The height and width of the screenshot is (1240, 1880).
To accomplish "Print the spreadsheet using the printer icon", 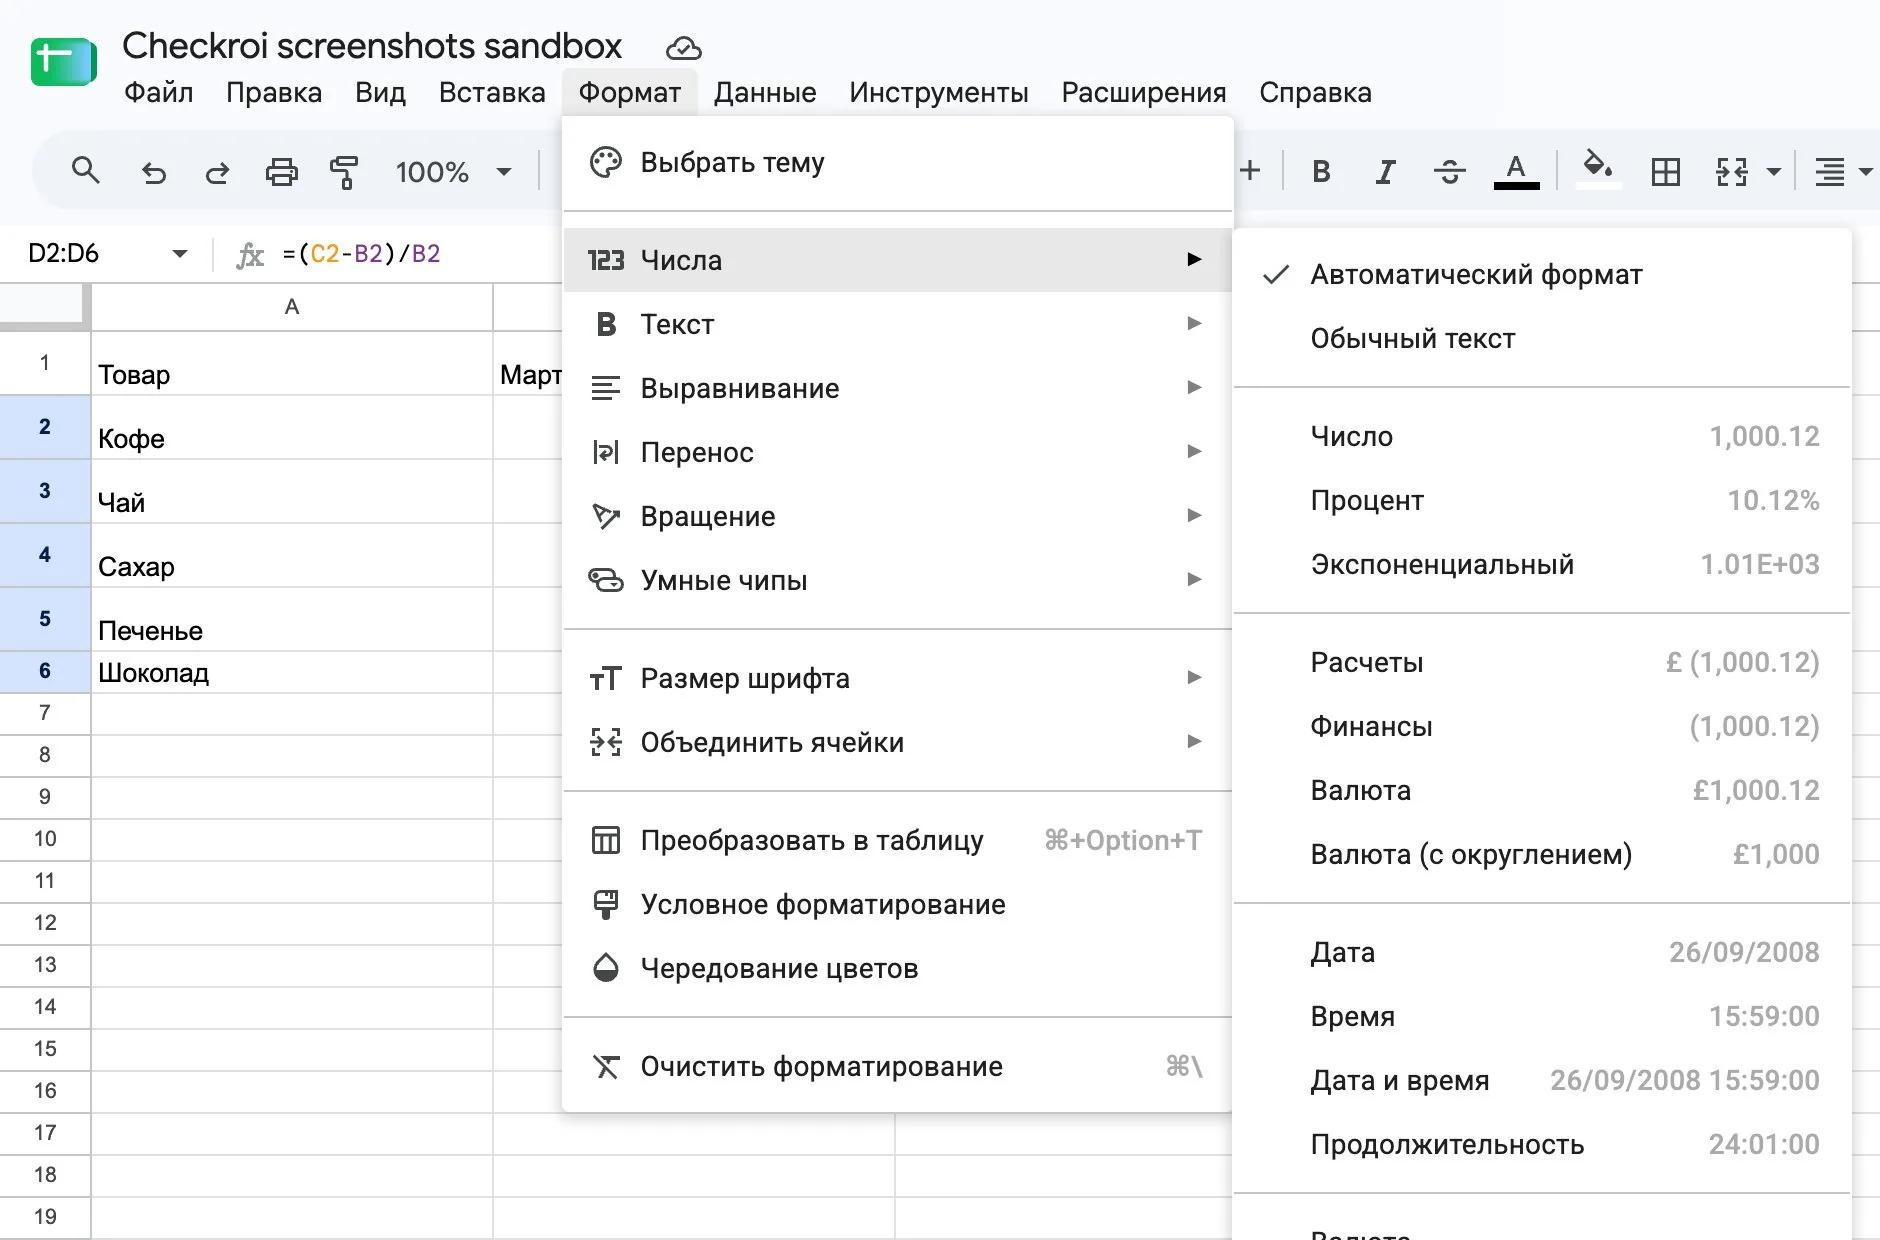I will coord(281,172).
